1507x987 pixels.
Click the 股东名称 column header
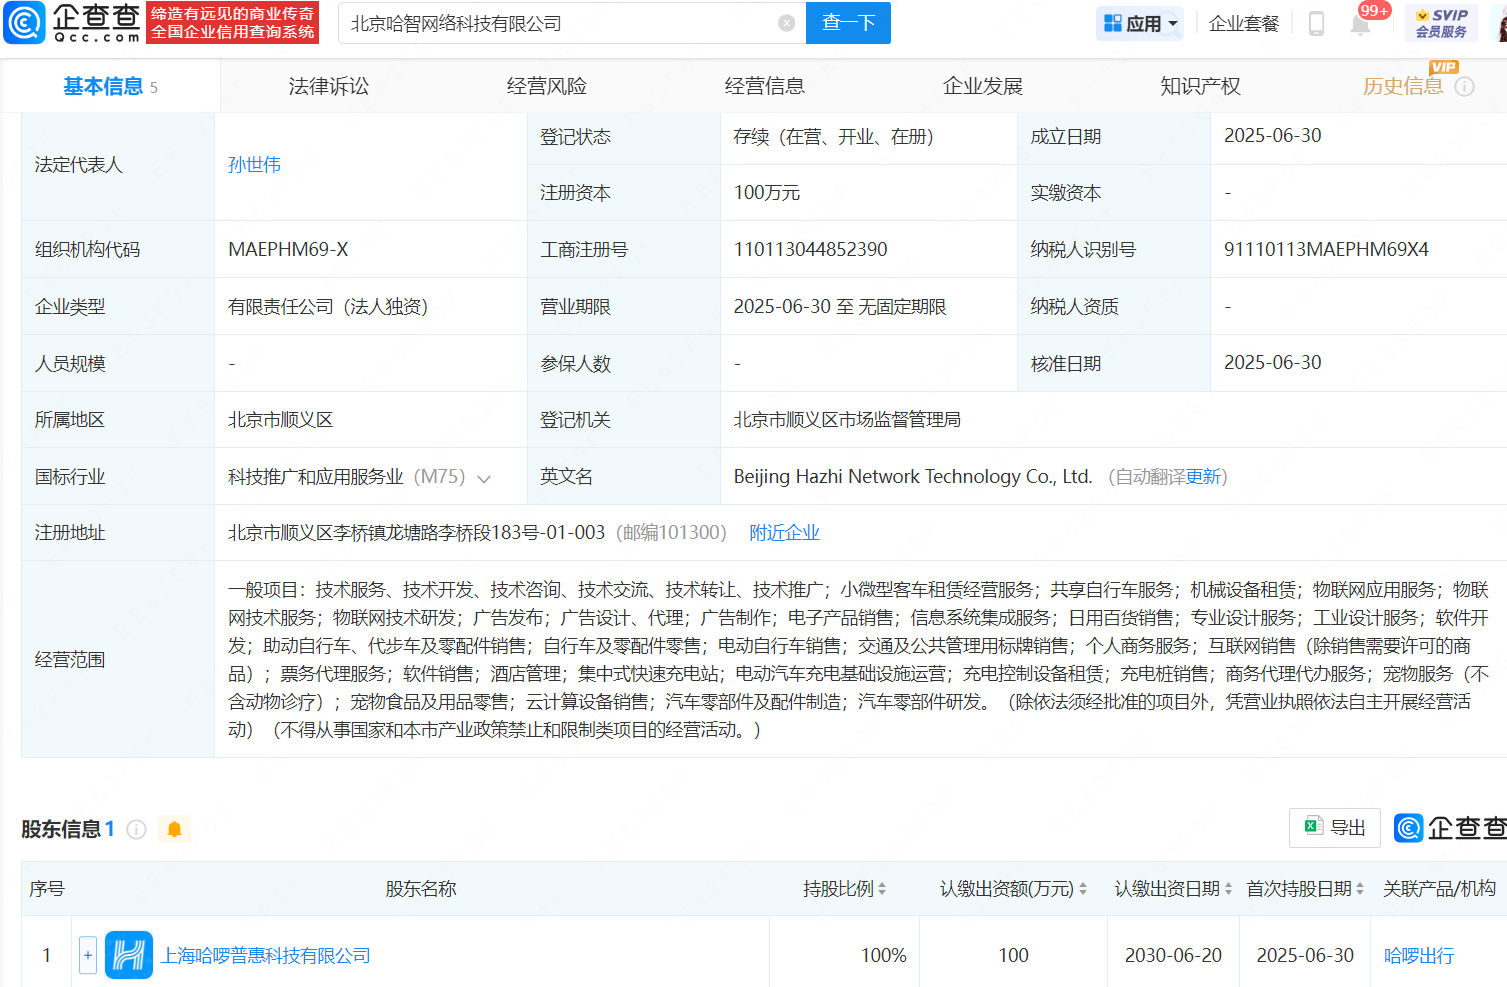421,889
